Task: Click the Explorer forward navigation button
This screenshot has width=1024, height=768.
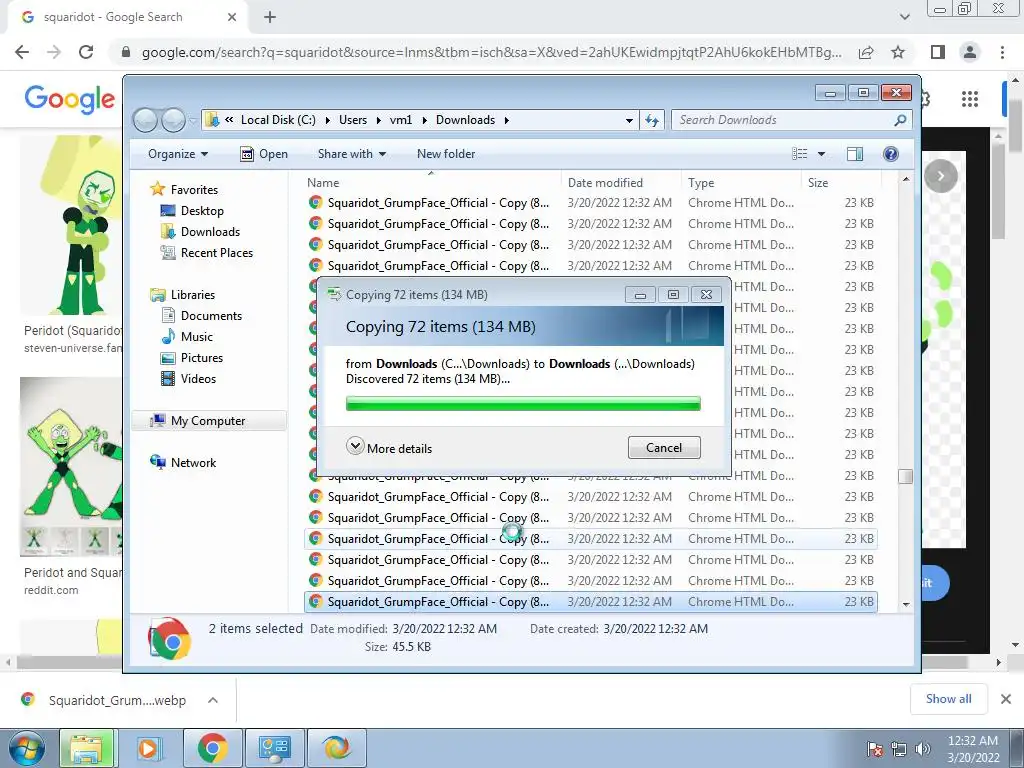Action: 173,120
